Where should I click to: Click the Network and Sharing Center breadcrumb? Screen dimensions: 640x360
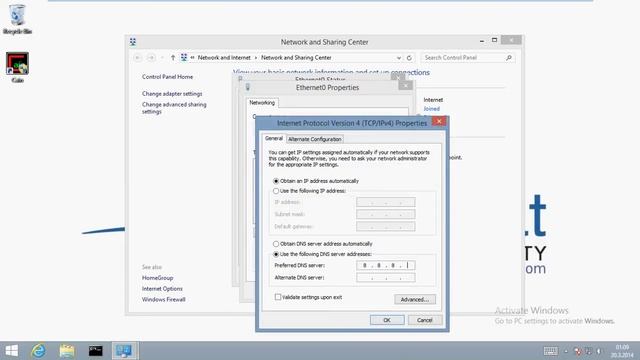pyautogui.click(x=296, y=58)
